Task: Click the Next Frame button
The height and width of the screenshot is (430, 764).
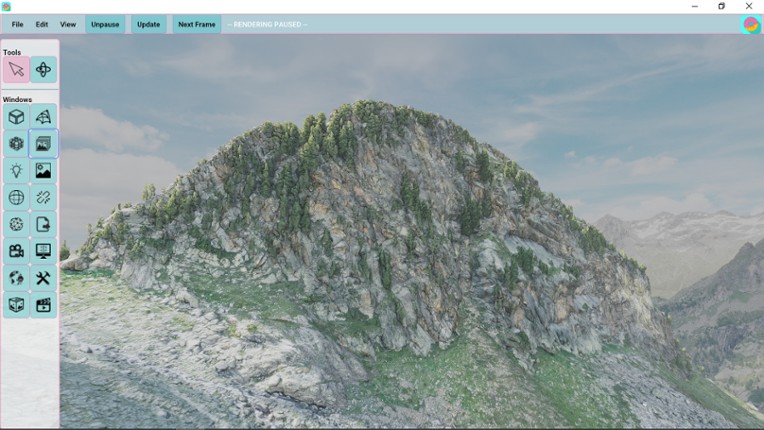Action: [x=197, y=24]
